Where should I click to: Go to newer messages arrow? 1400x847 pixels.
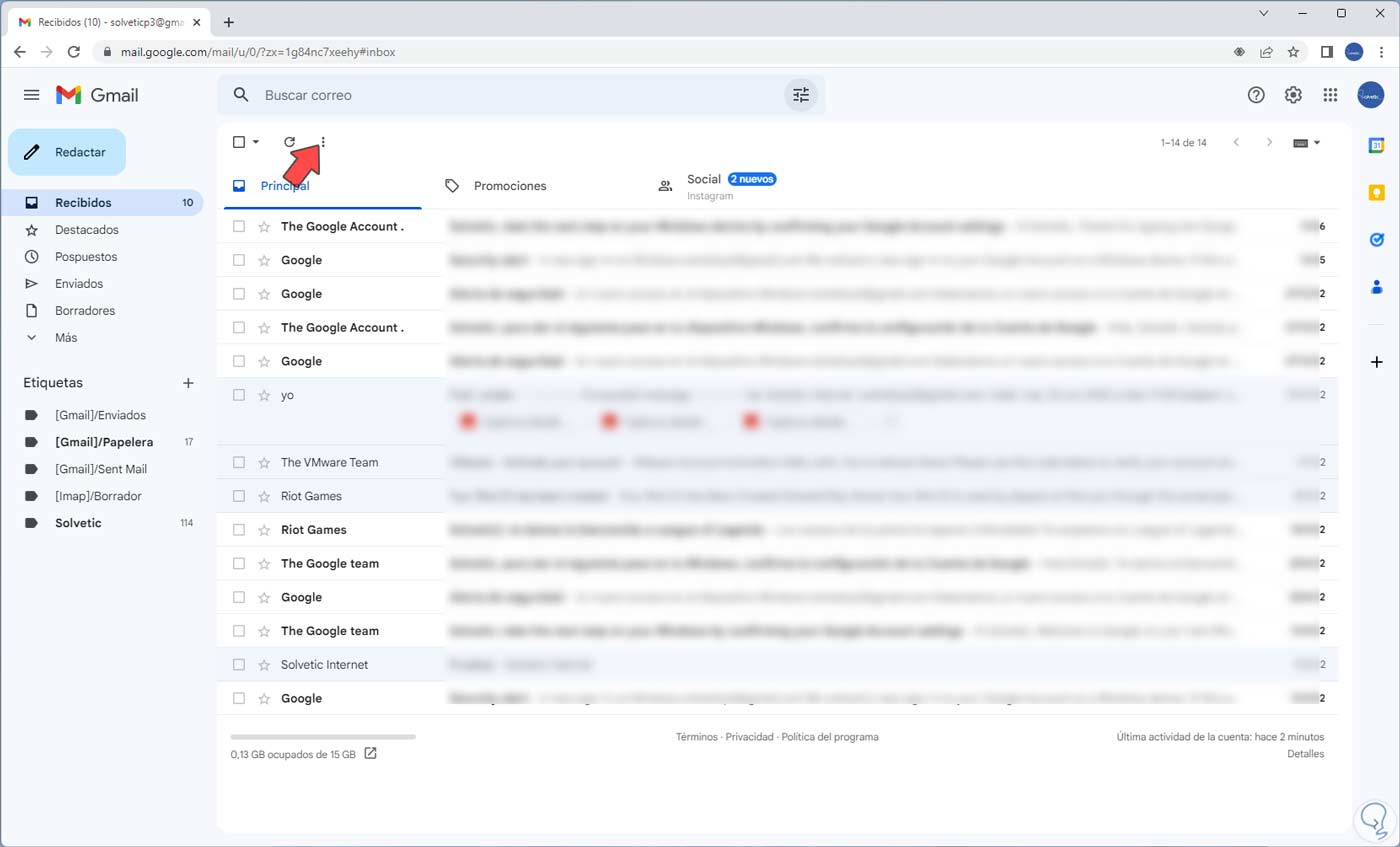click(x=1236, y=142)
